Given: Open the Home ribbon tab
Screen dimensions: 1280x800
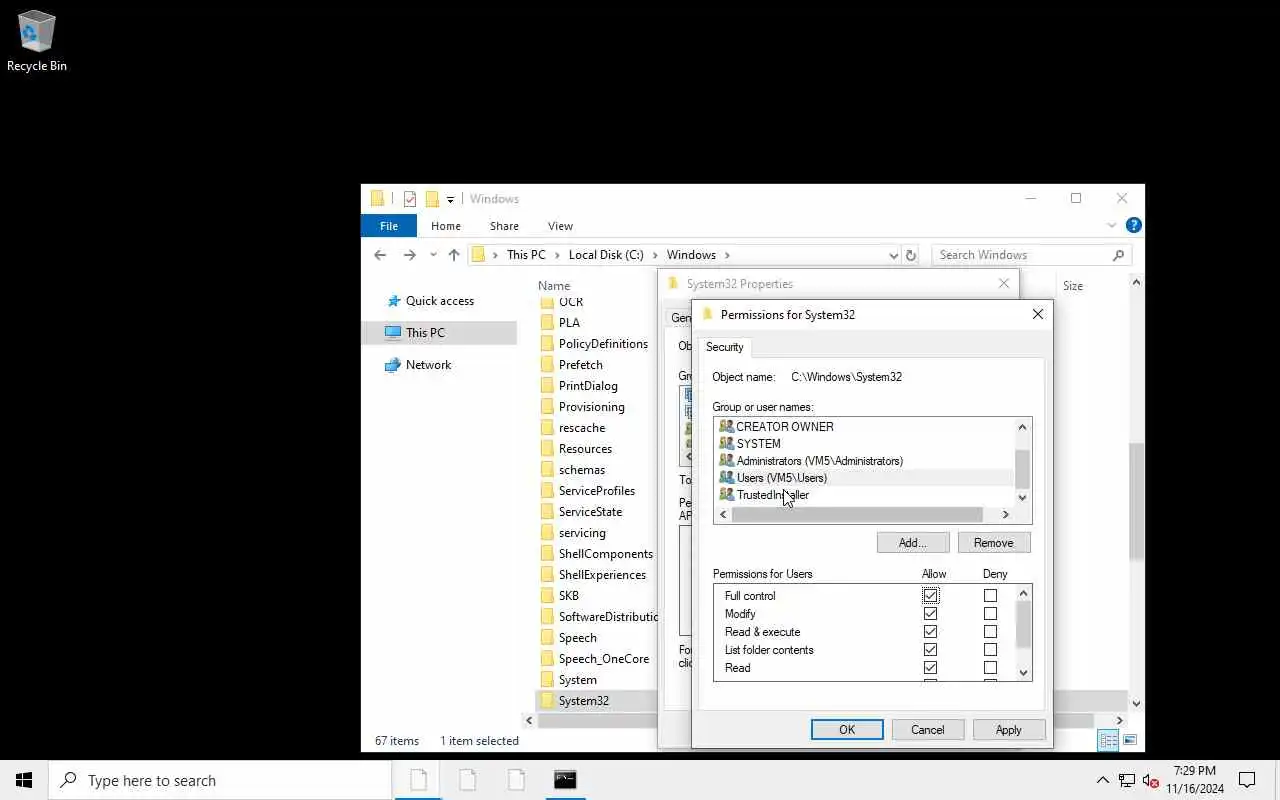Looking at the screenshot, I should 446,226.
